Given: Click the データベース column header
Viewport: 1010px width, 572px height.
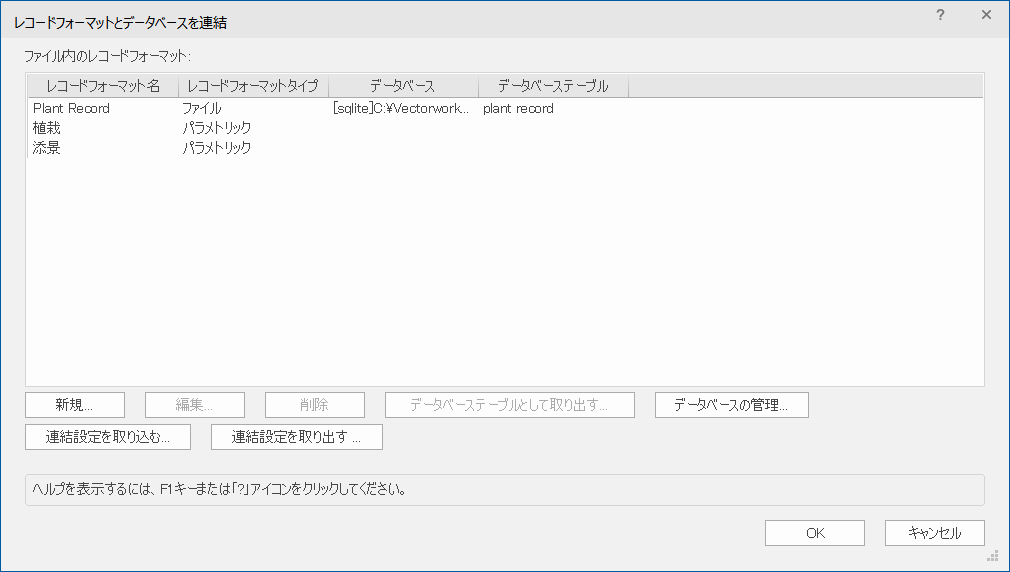Looking at the screenshot, I should [x=403, y=86].
